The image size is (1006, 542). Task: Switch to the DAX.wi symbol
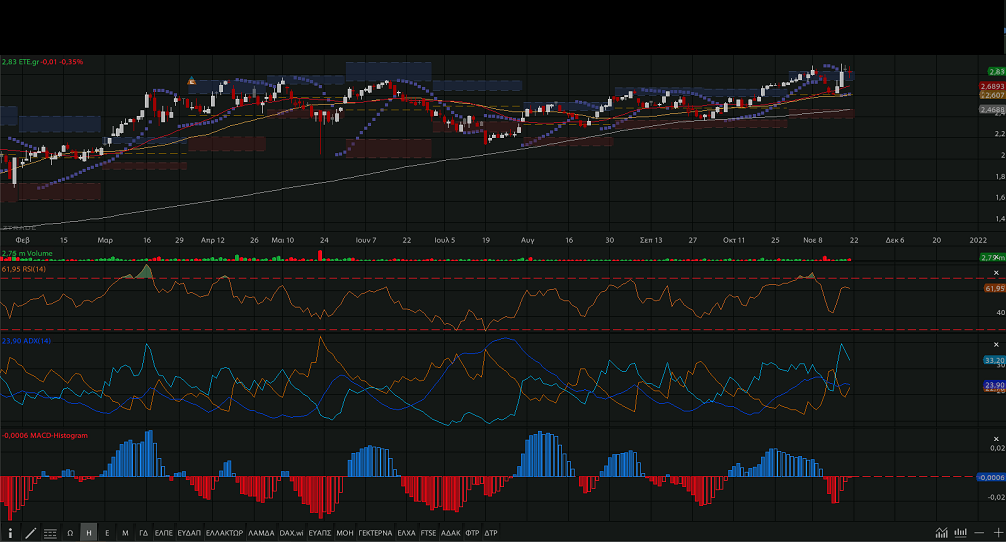[291, 533]
